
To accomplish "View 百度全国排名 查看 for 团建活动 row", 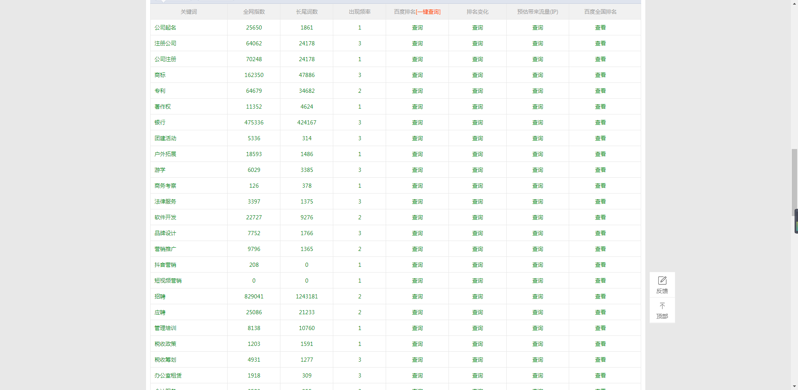I will (x=601, y=138).
